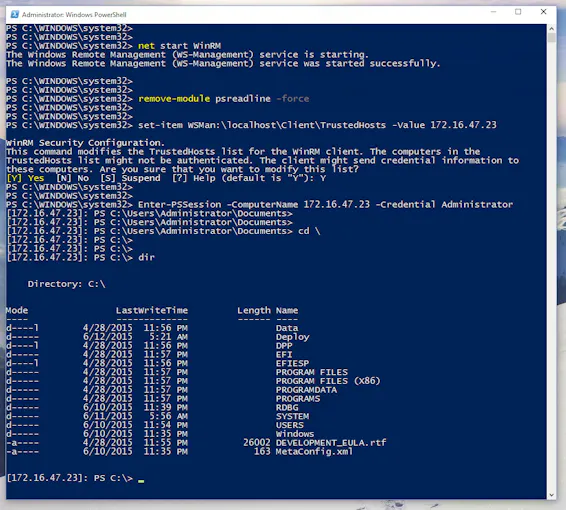Click 'remove-module psreadline -force' command line
This screenshot has height=510, width=566.
pyautogui.click(x=223, y=99)
